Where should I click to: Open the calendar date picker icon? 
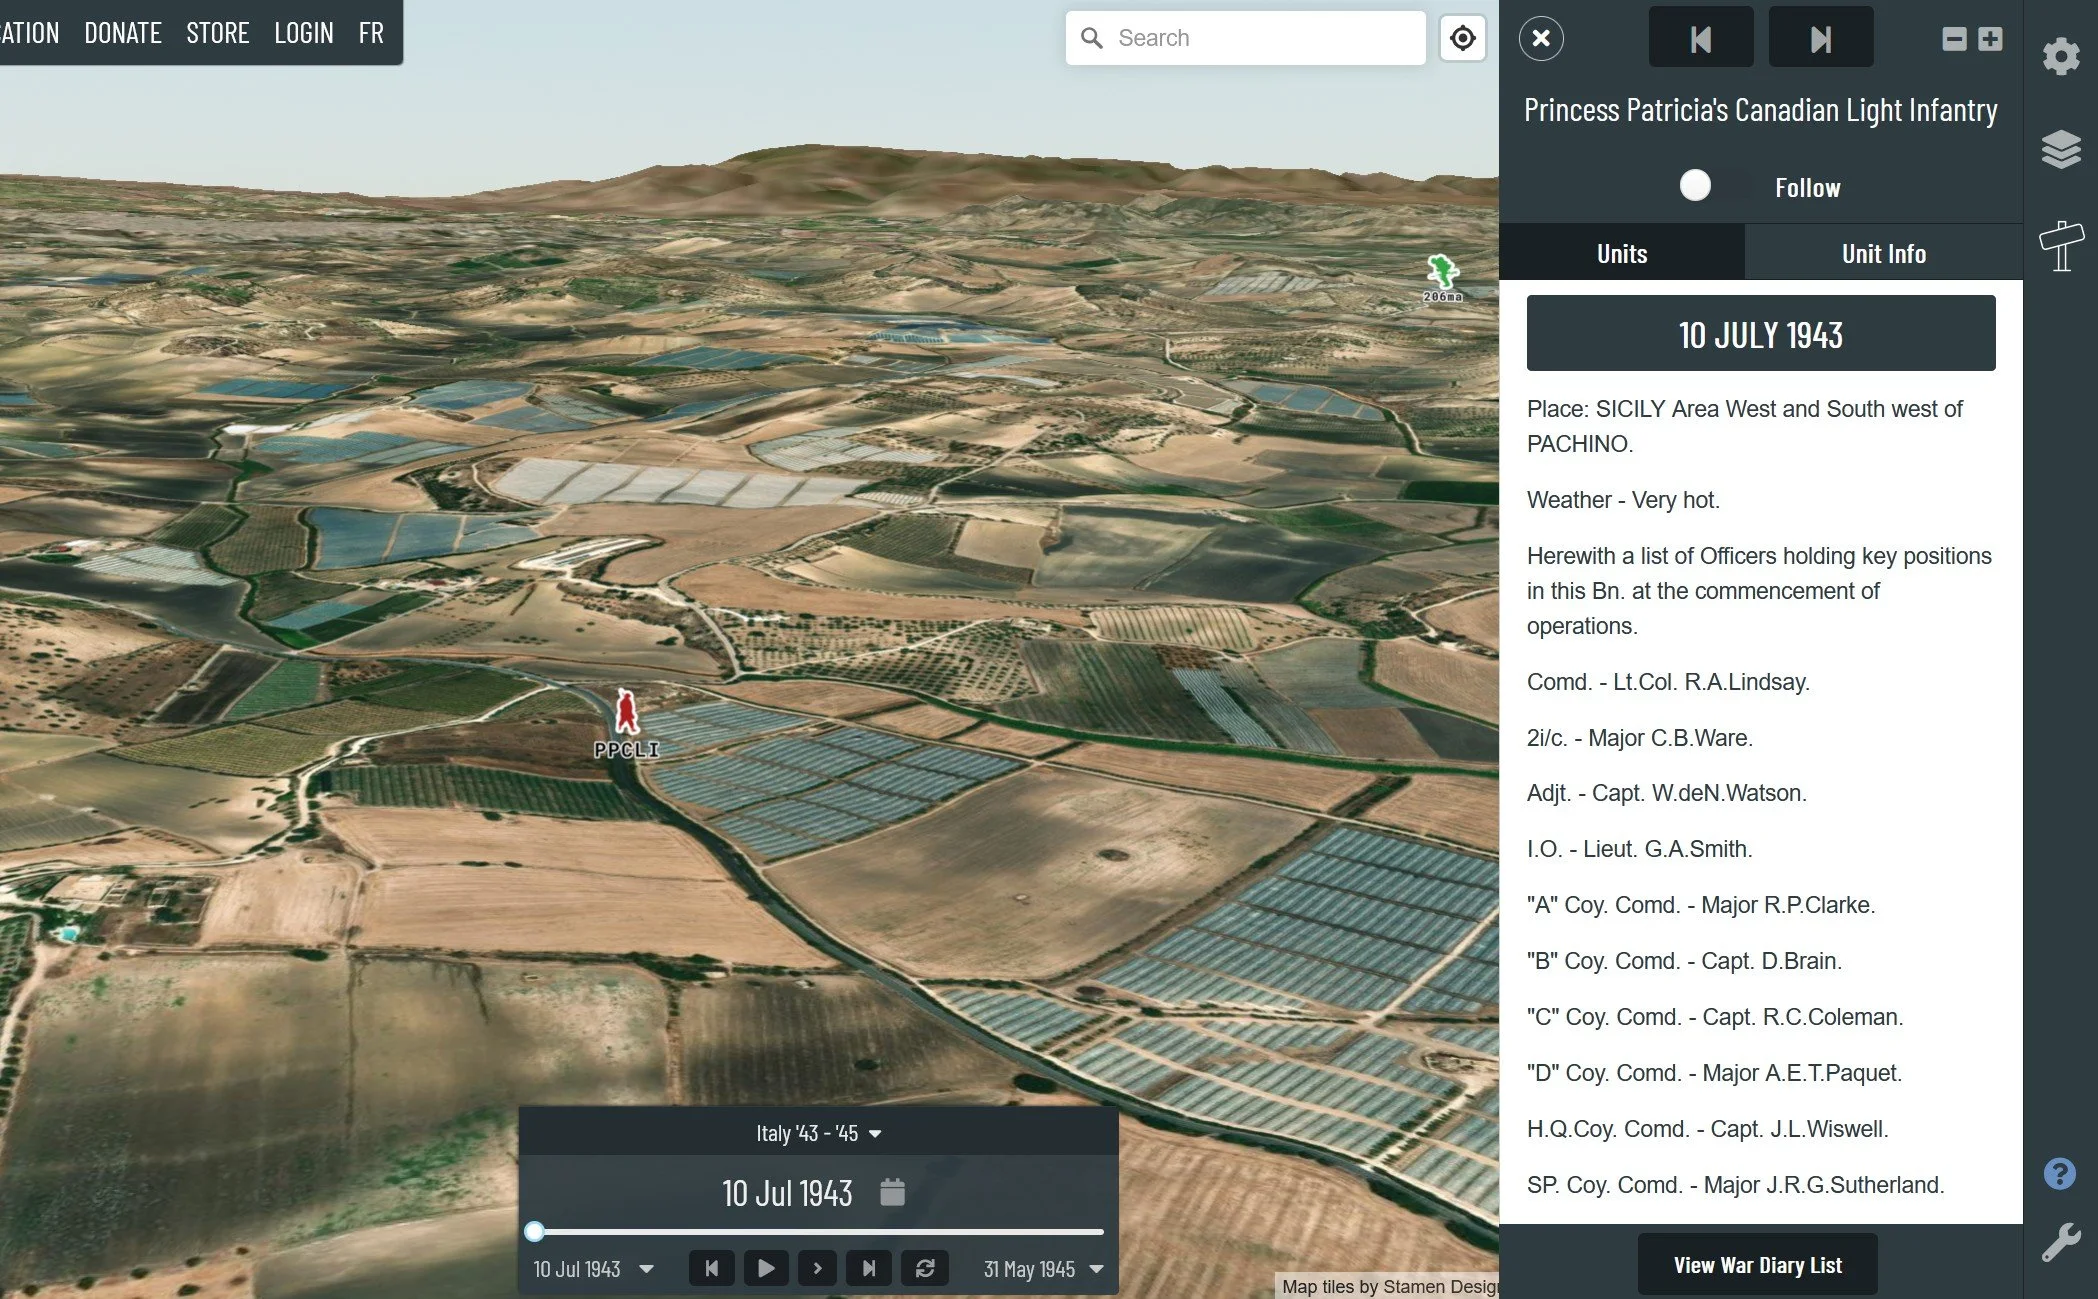coord(892,1192)
